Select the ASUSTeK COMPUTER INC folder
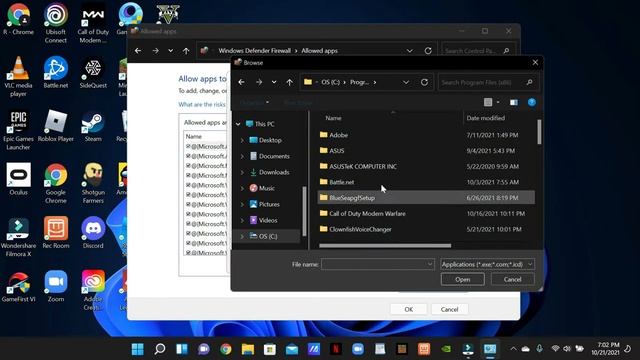 click(x=426, y=166)
